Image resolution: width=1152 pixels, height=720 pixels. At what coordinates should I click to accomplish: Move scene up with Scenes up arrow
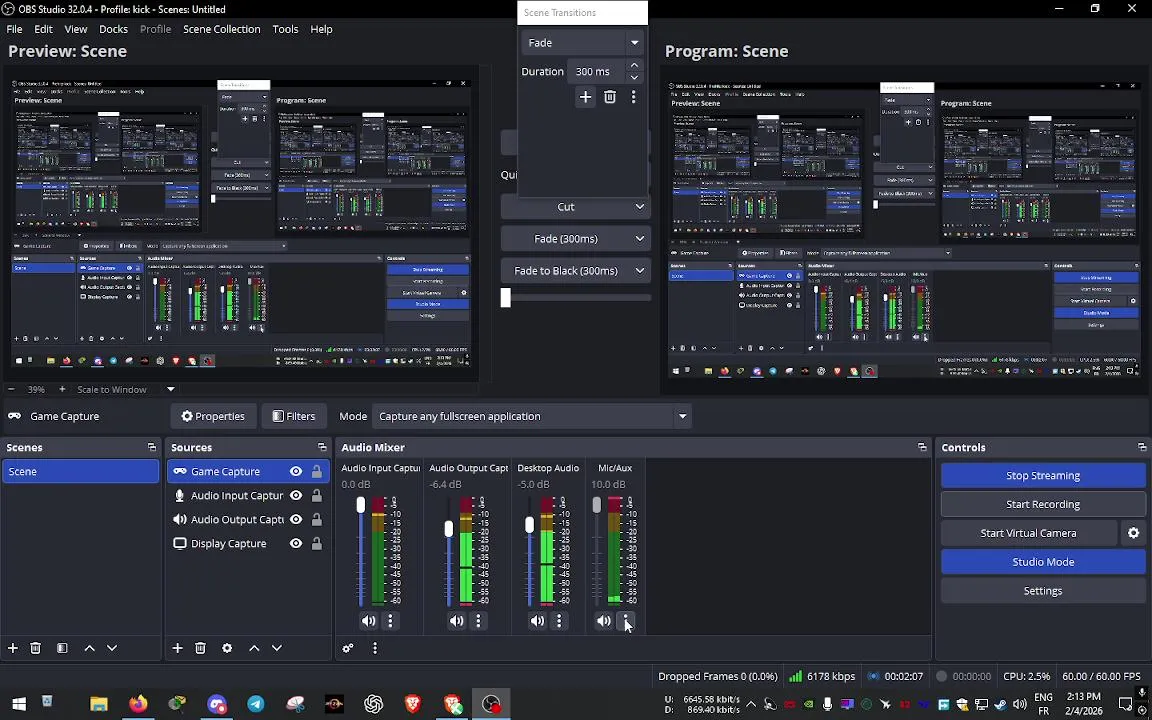pos(90,648)
